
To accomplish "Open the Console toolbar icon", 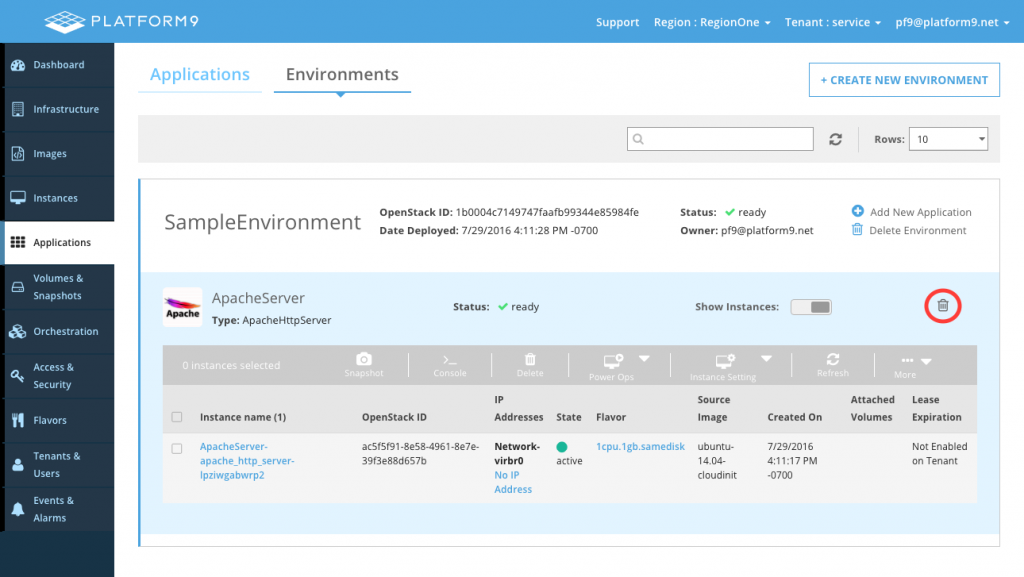I will pyautogui.click(x=449, y=360).
